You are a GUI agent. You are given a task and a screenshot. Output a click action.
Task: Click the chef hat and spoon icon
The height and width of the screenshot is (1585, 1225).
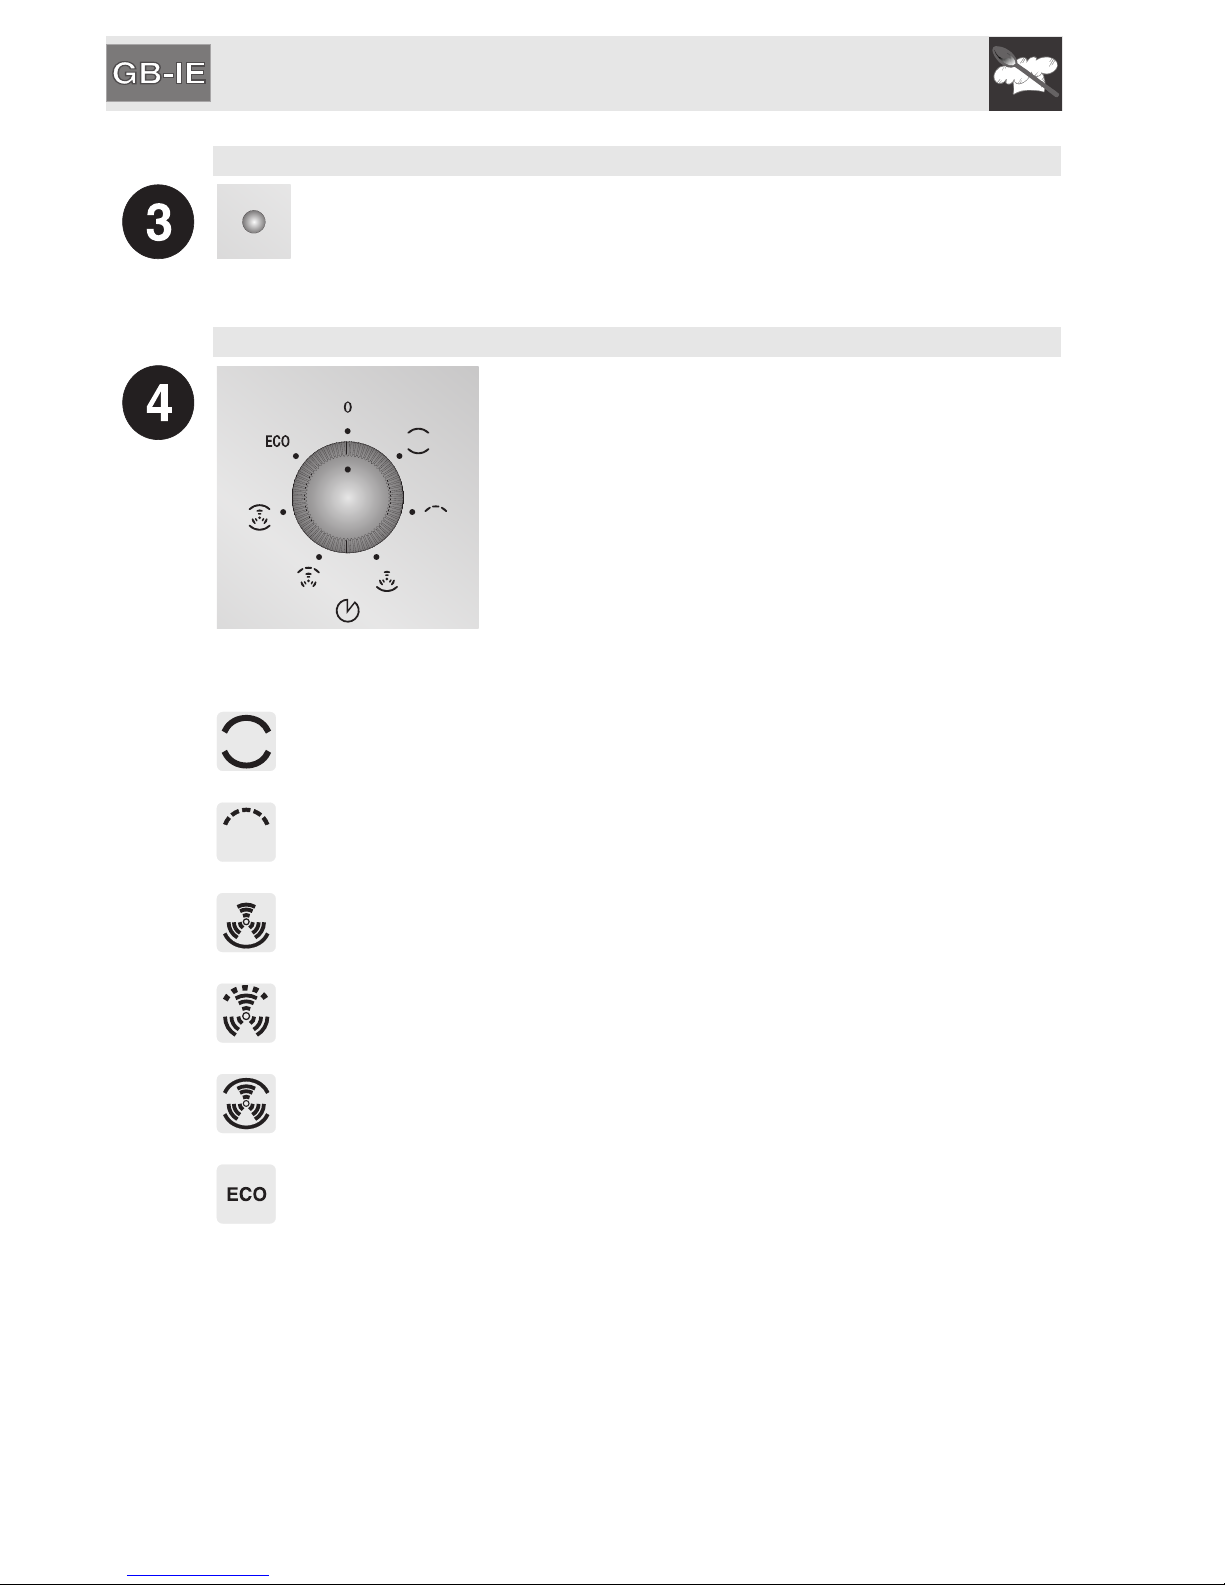click(1025, 74)
